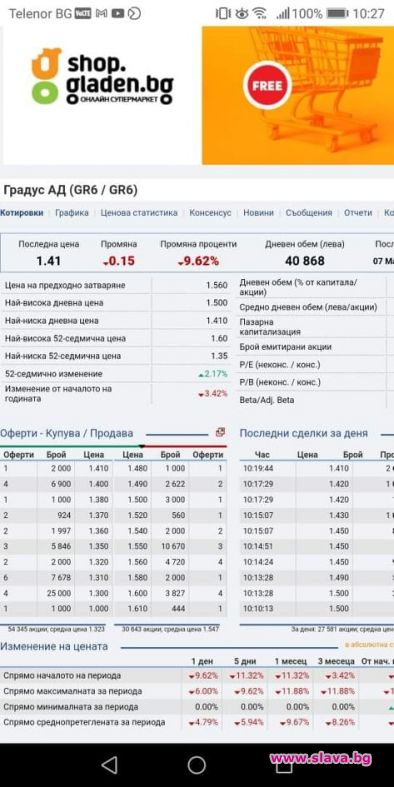Click the Изменение на цената section title
Image resolution: width=394 pixels, height=787 pixels.
(54, 646)
